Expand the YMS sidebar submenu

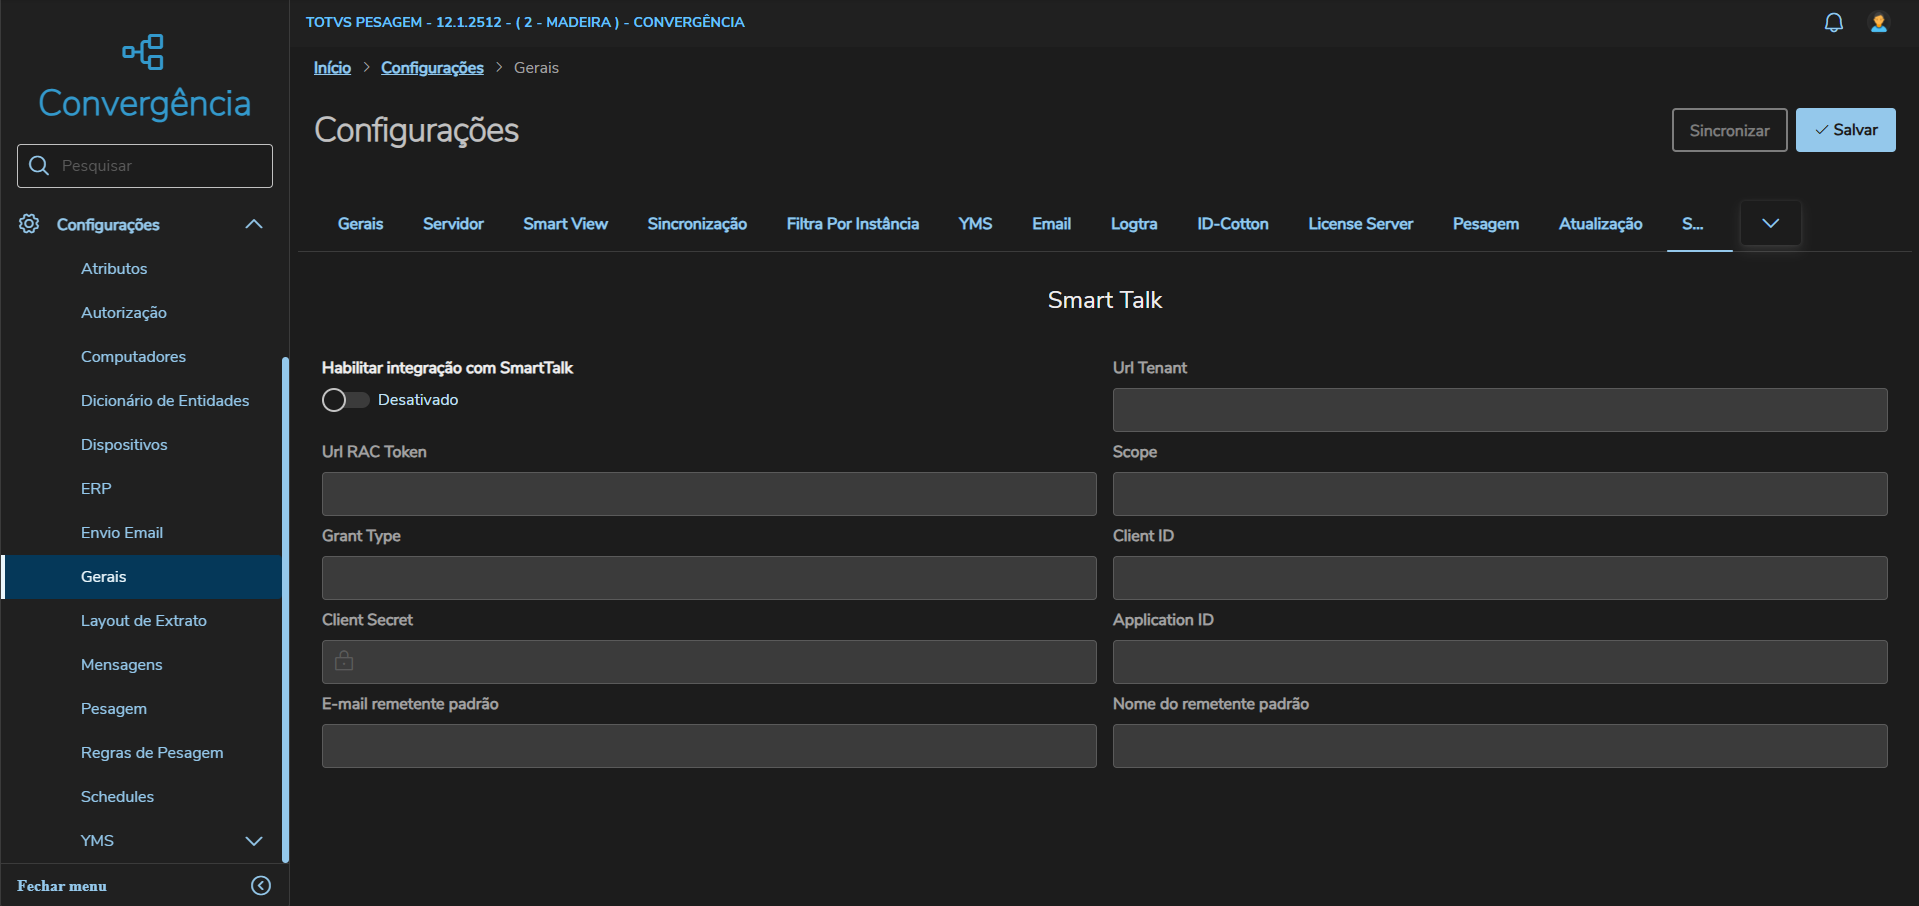pos(254,841)
